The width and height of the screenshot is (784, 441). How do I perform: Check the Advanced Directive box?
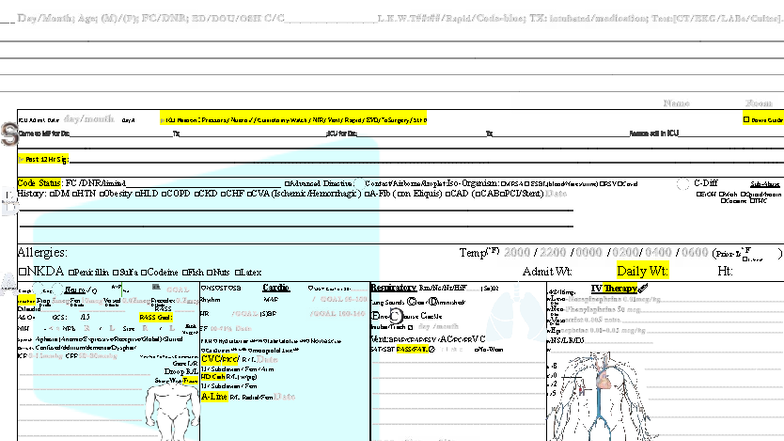pyautogui.click(x=287, y=184)
